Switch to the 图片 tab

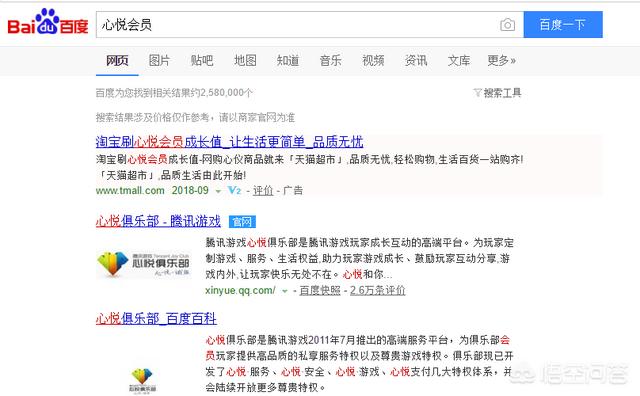tap(159, 60)
